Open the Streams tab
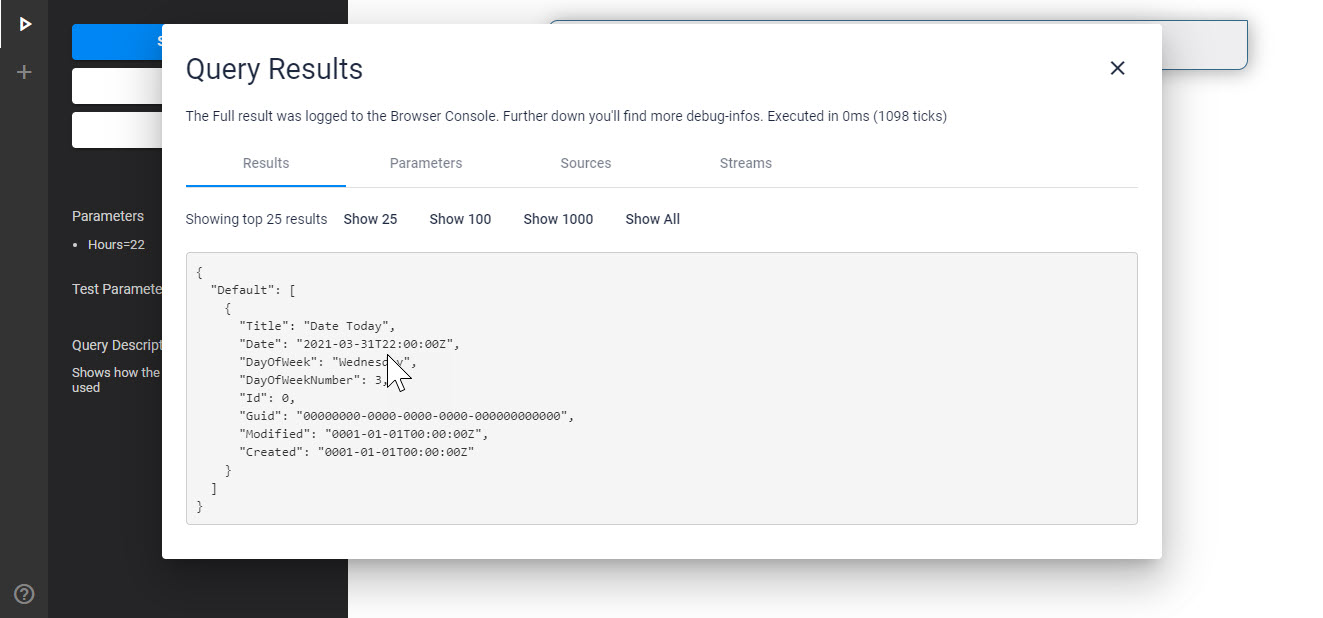Image resolution: width=1323 pixels, height=618 pixels. point(746,163)
